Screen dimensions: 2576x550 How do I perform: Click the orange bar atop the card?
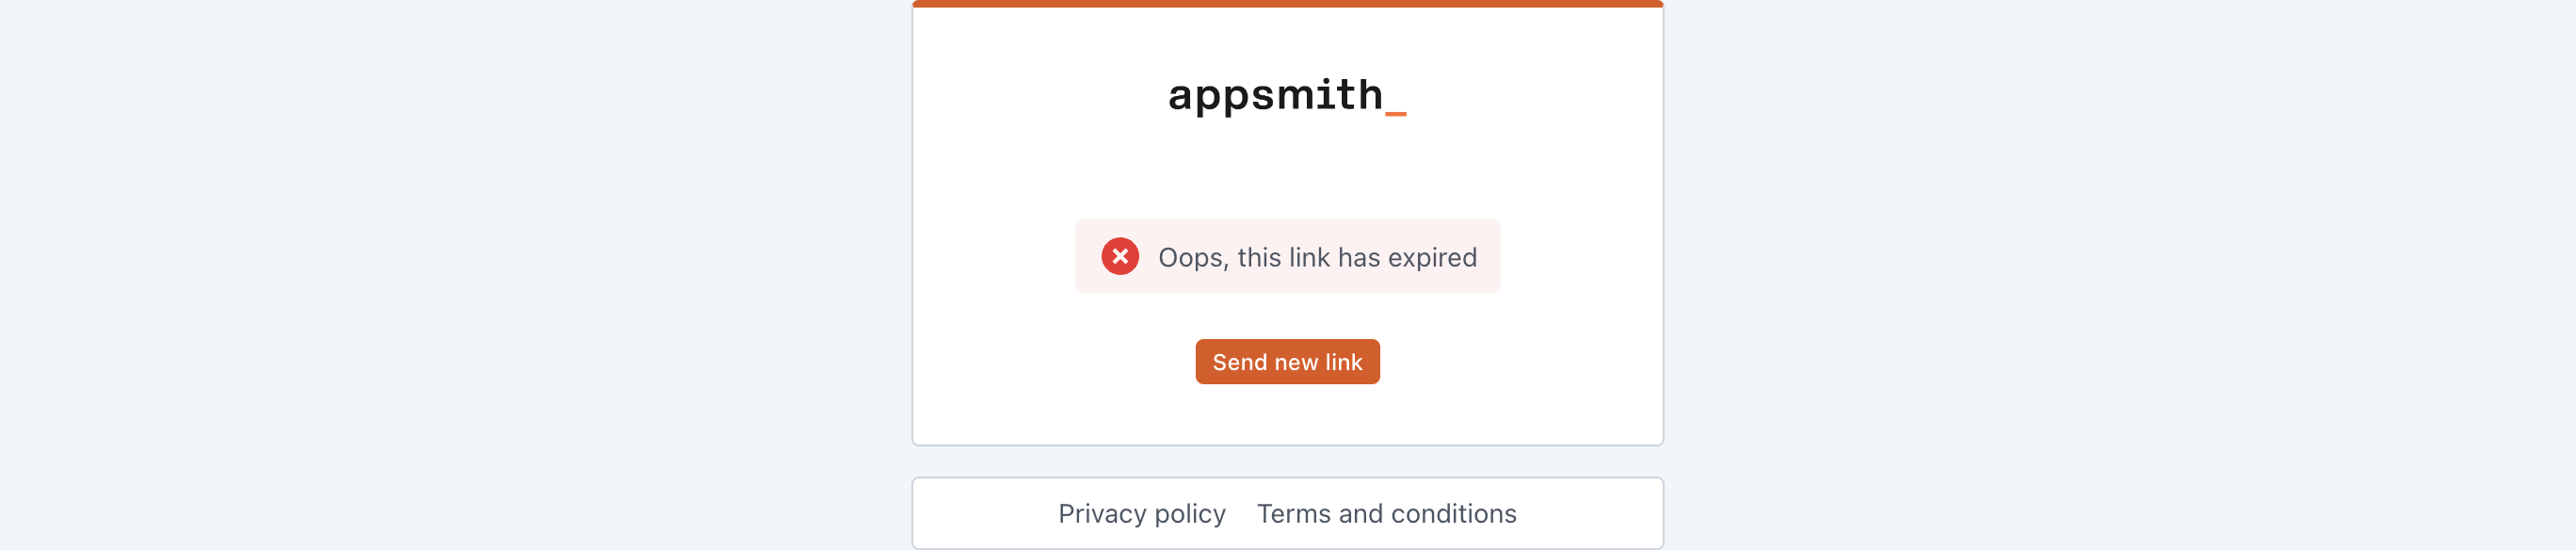point(1287,4)
